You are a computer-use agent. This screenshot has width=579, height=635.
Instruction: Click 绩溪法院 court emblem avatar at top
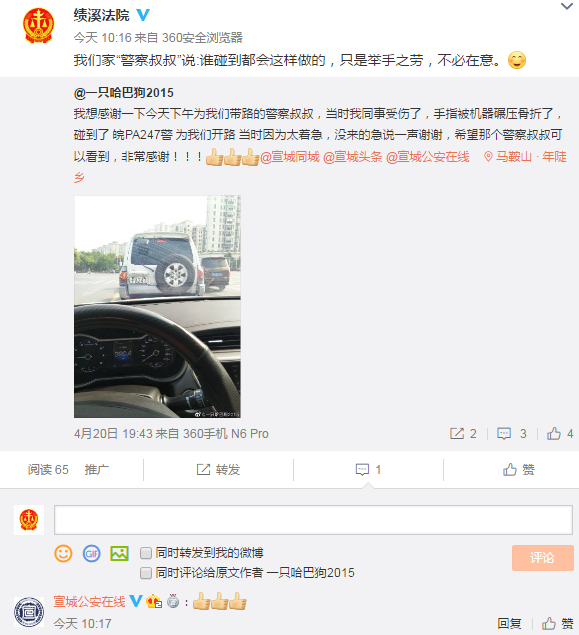(x=38, y=26)
